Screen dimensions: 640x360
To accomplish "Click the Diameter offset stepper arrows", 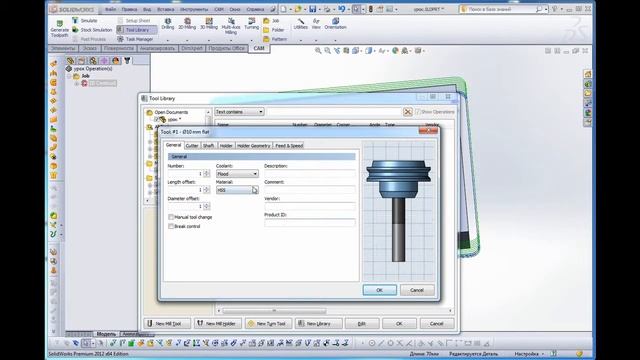I will click(x=207, y=207).
